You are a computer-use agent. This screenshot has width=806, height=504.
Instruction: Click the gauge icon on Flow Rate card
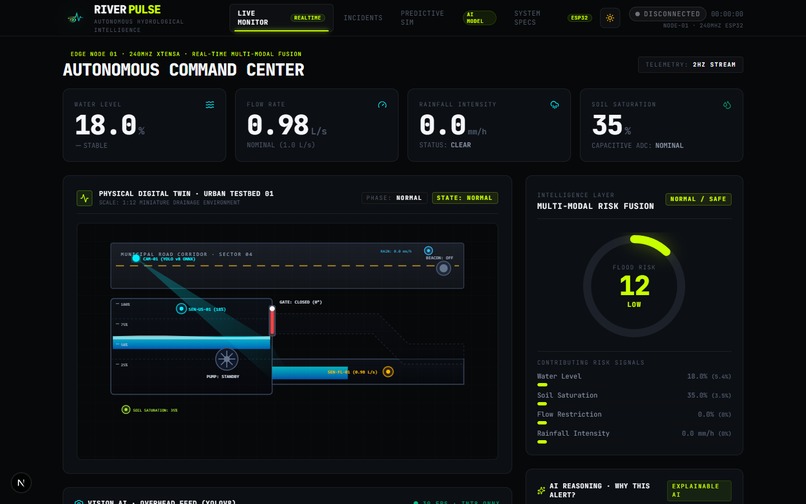[x=382, y=105]
